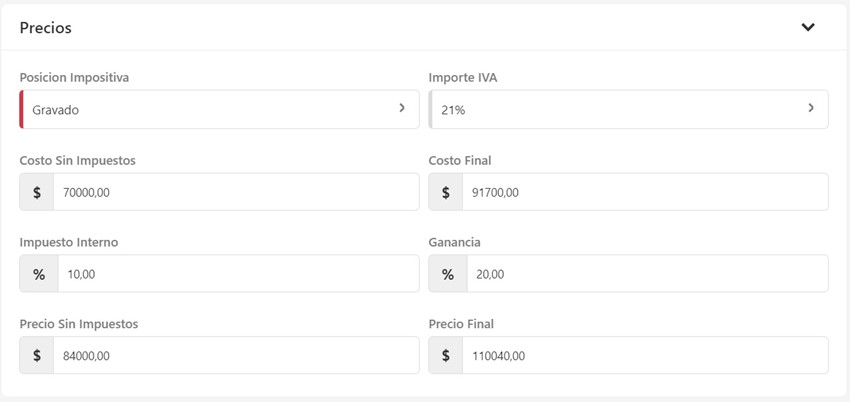The width and height of the screenshot is (850, 402).
Task: Click the 'Importe IVA' field label
Action: [464, 77]
